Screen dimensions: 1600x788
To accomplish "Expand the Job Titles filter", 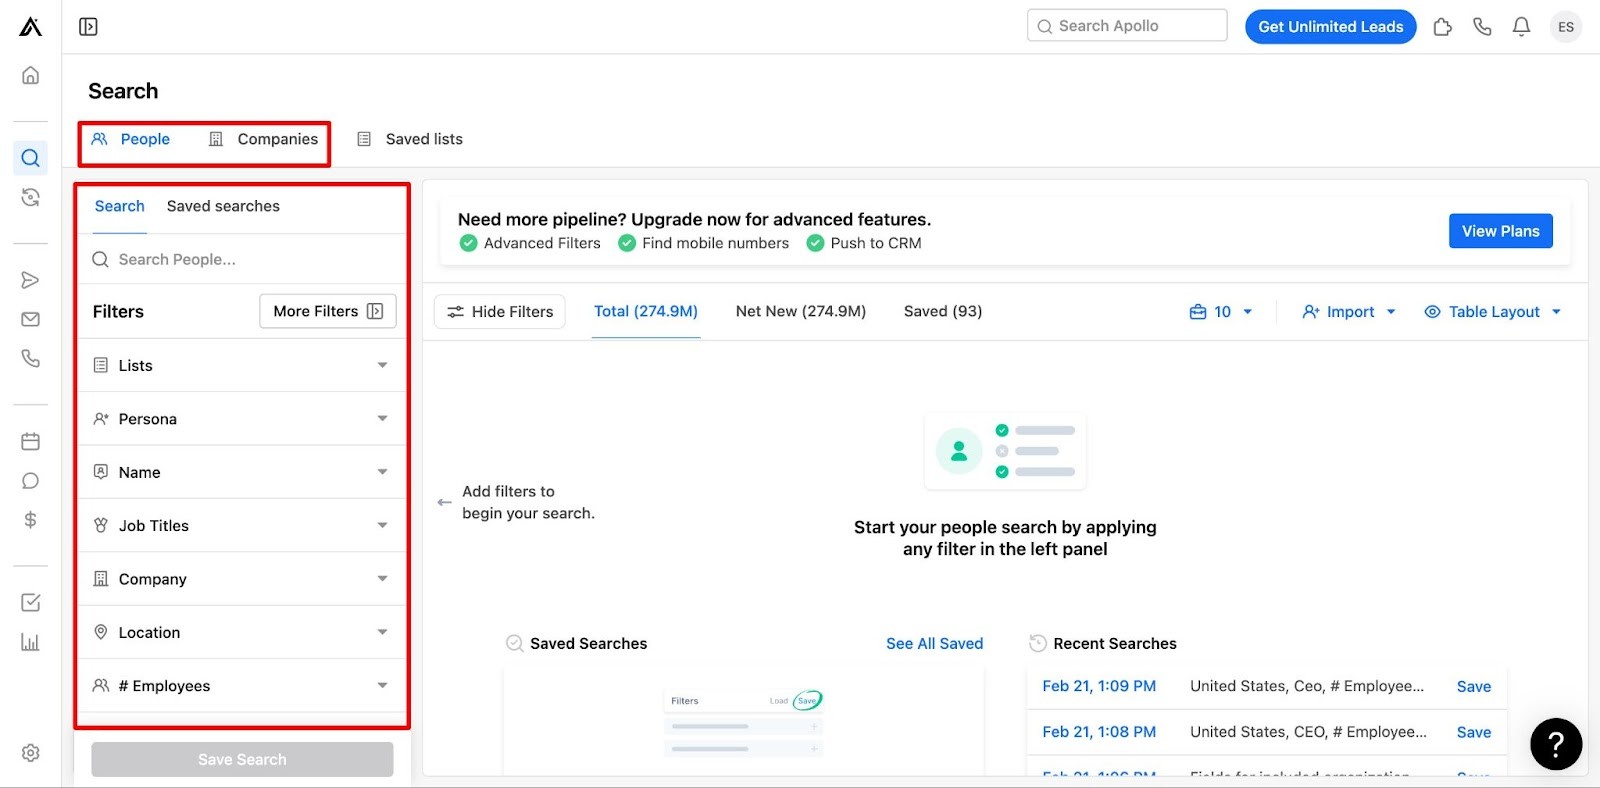I will [x=242, y=526].
